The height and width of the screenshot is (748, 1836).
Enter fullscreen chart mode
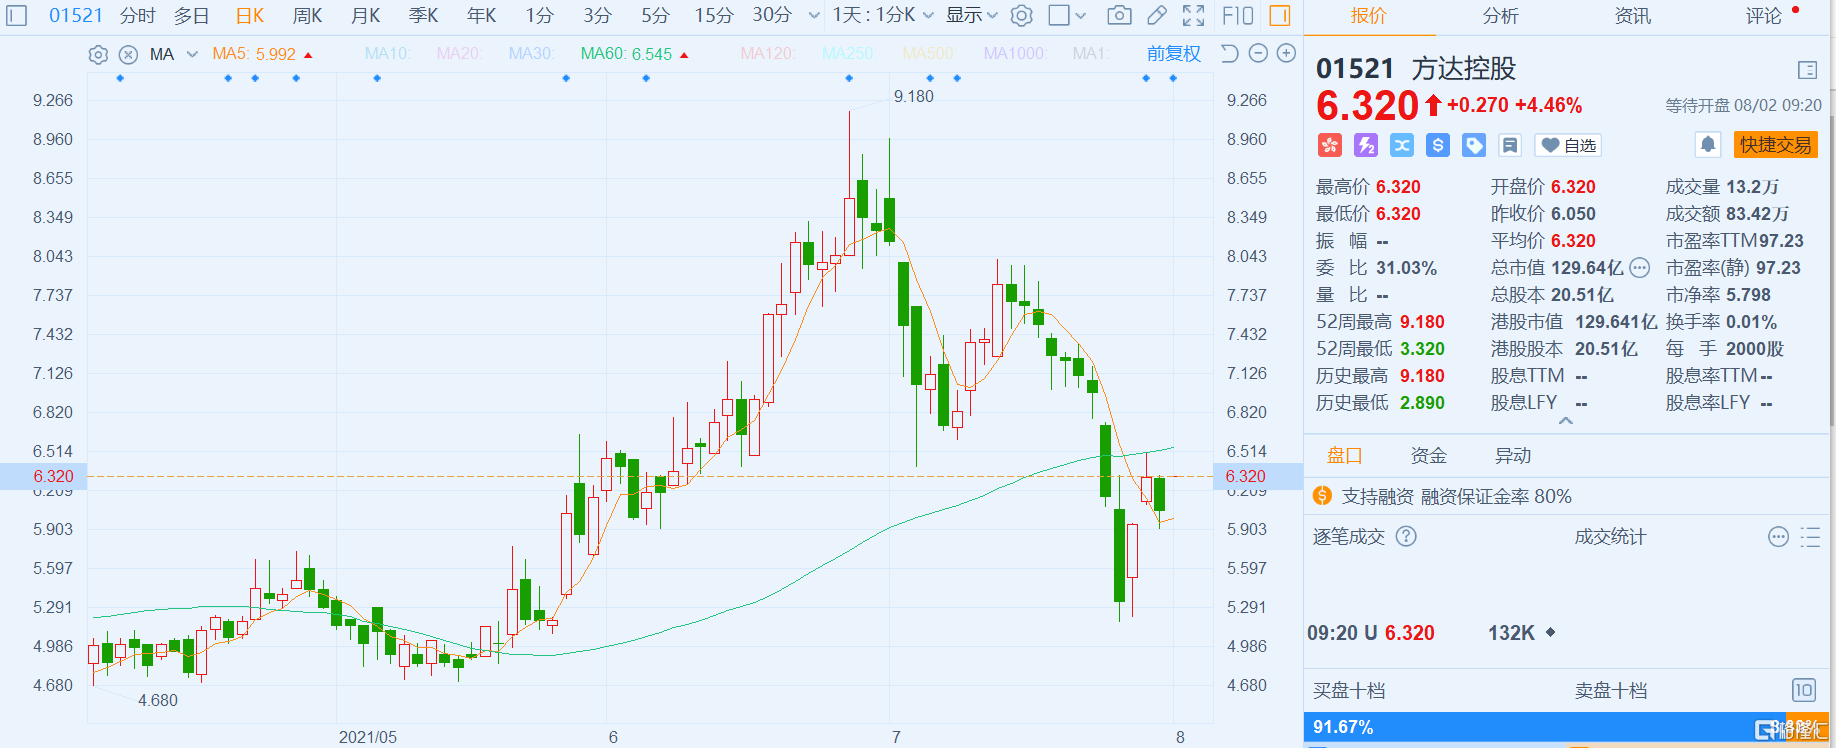1193,15
